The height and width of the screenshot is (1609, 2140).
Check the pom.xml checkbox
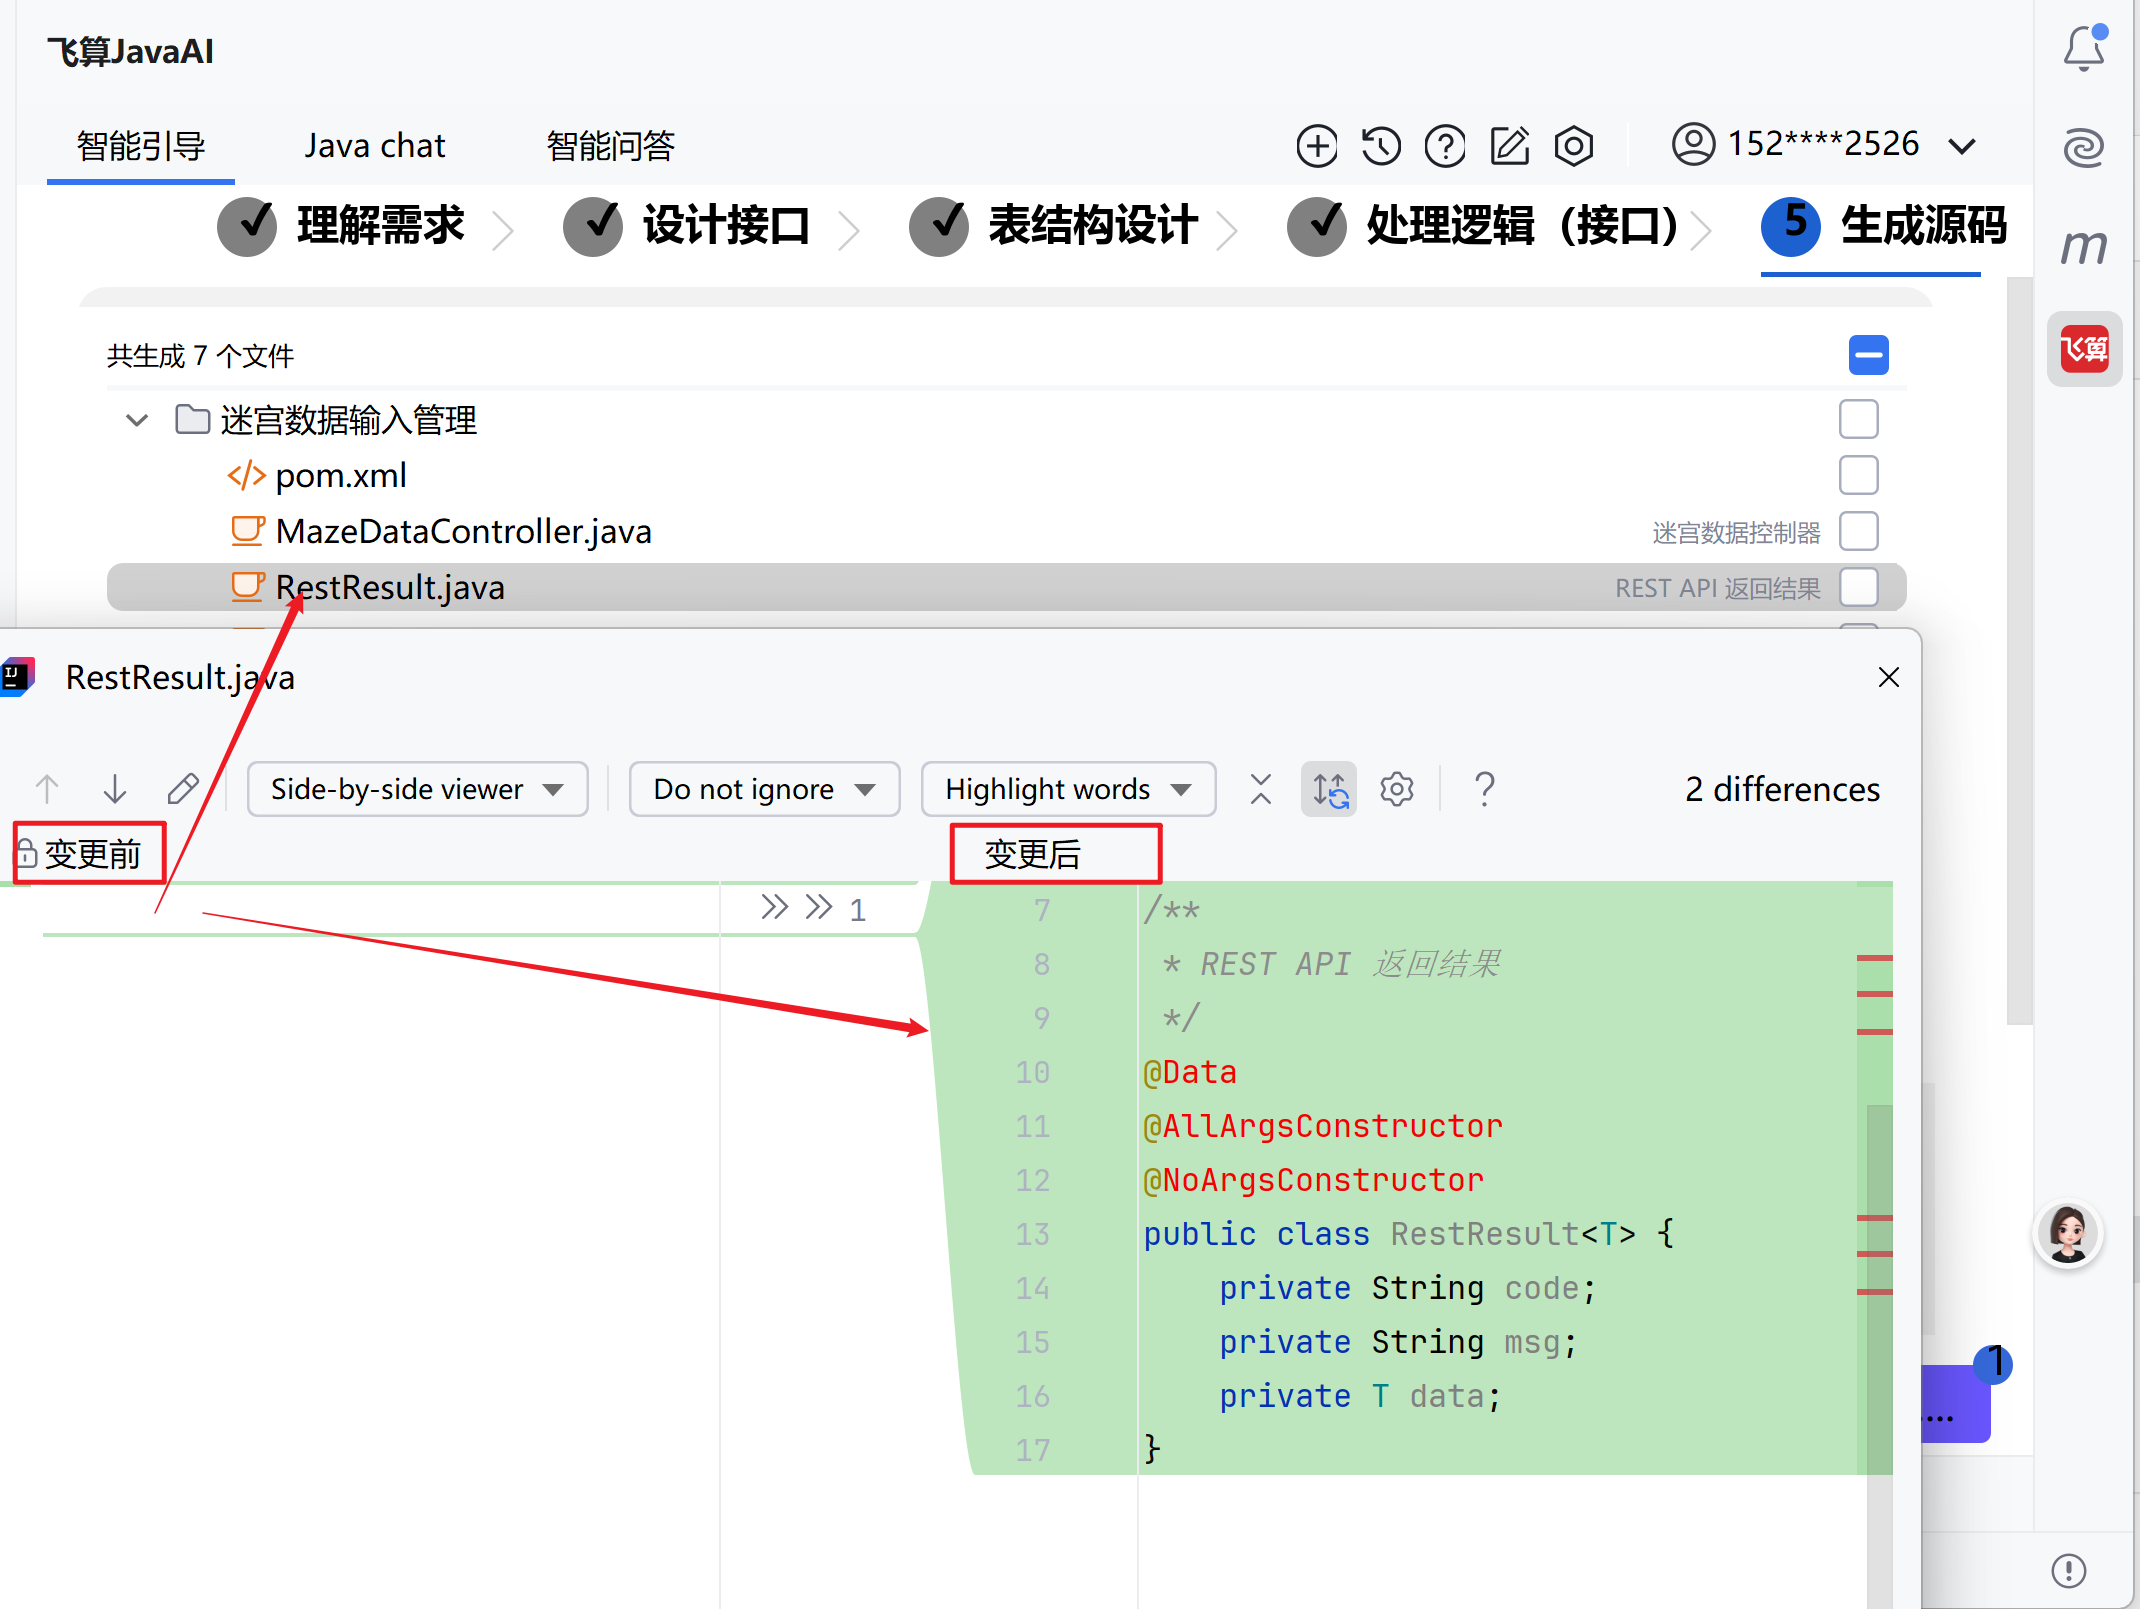point(1858,475)
